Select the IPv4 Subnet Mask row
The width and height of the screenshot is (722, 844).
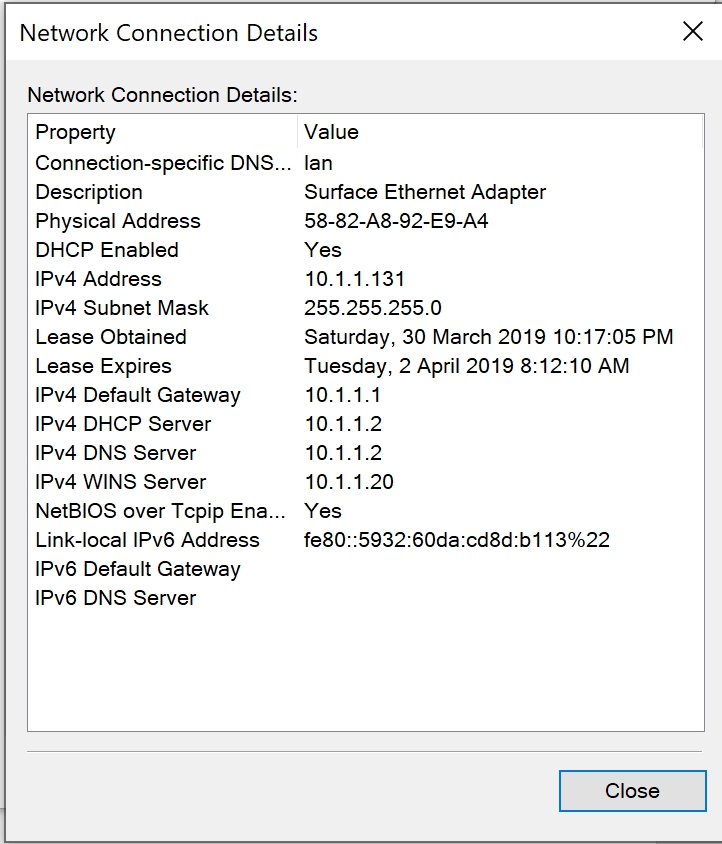(122, 308)
